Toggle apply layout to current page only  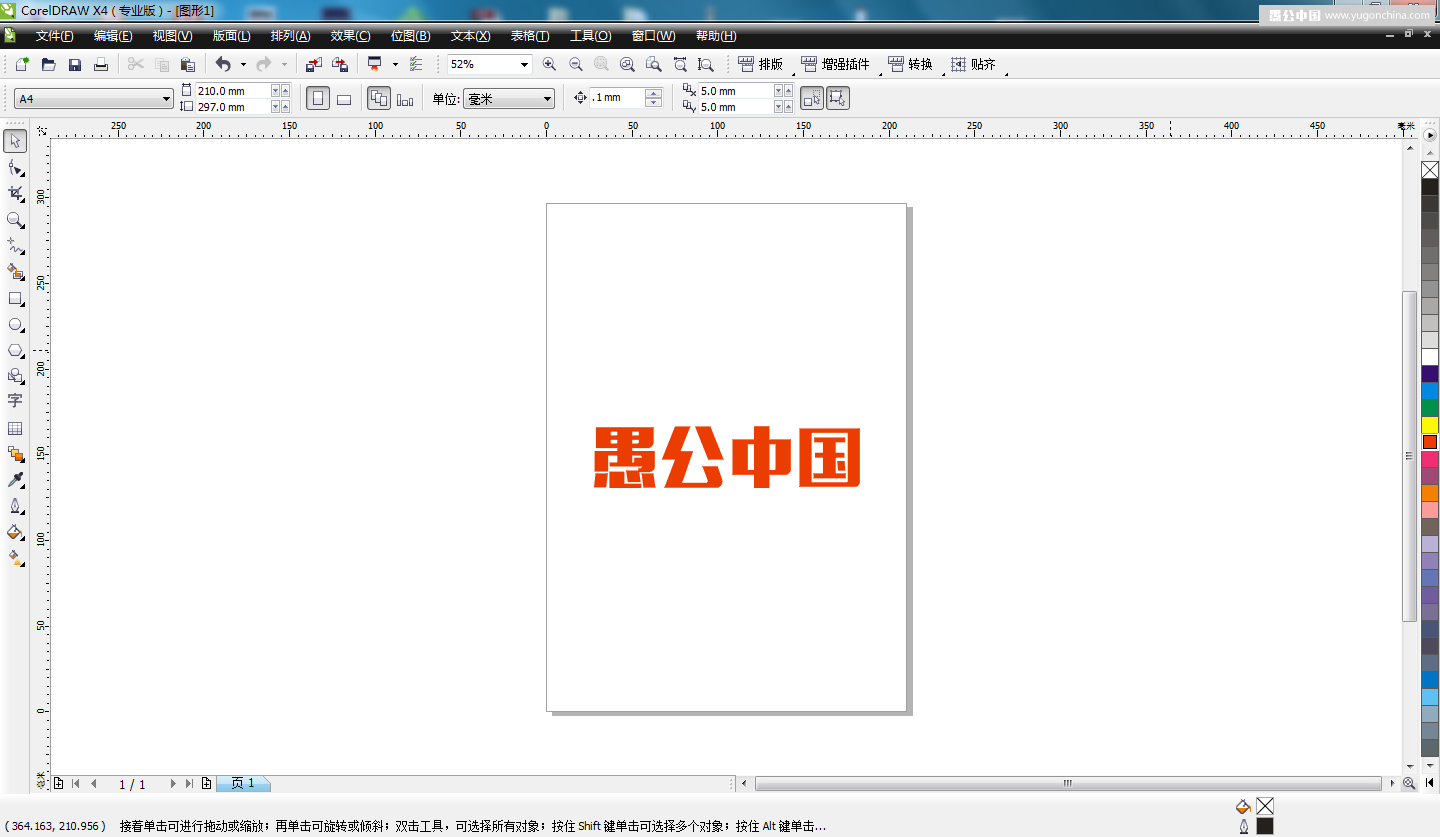pos(404,98)
